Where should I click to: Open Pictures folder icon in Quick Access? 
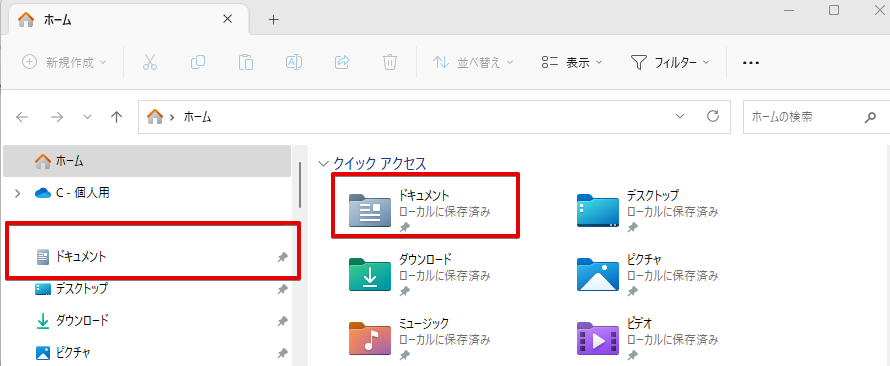598,275
